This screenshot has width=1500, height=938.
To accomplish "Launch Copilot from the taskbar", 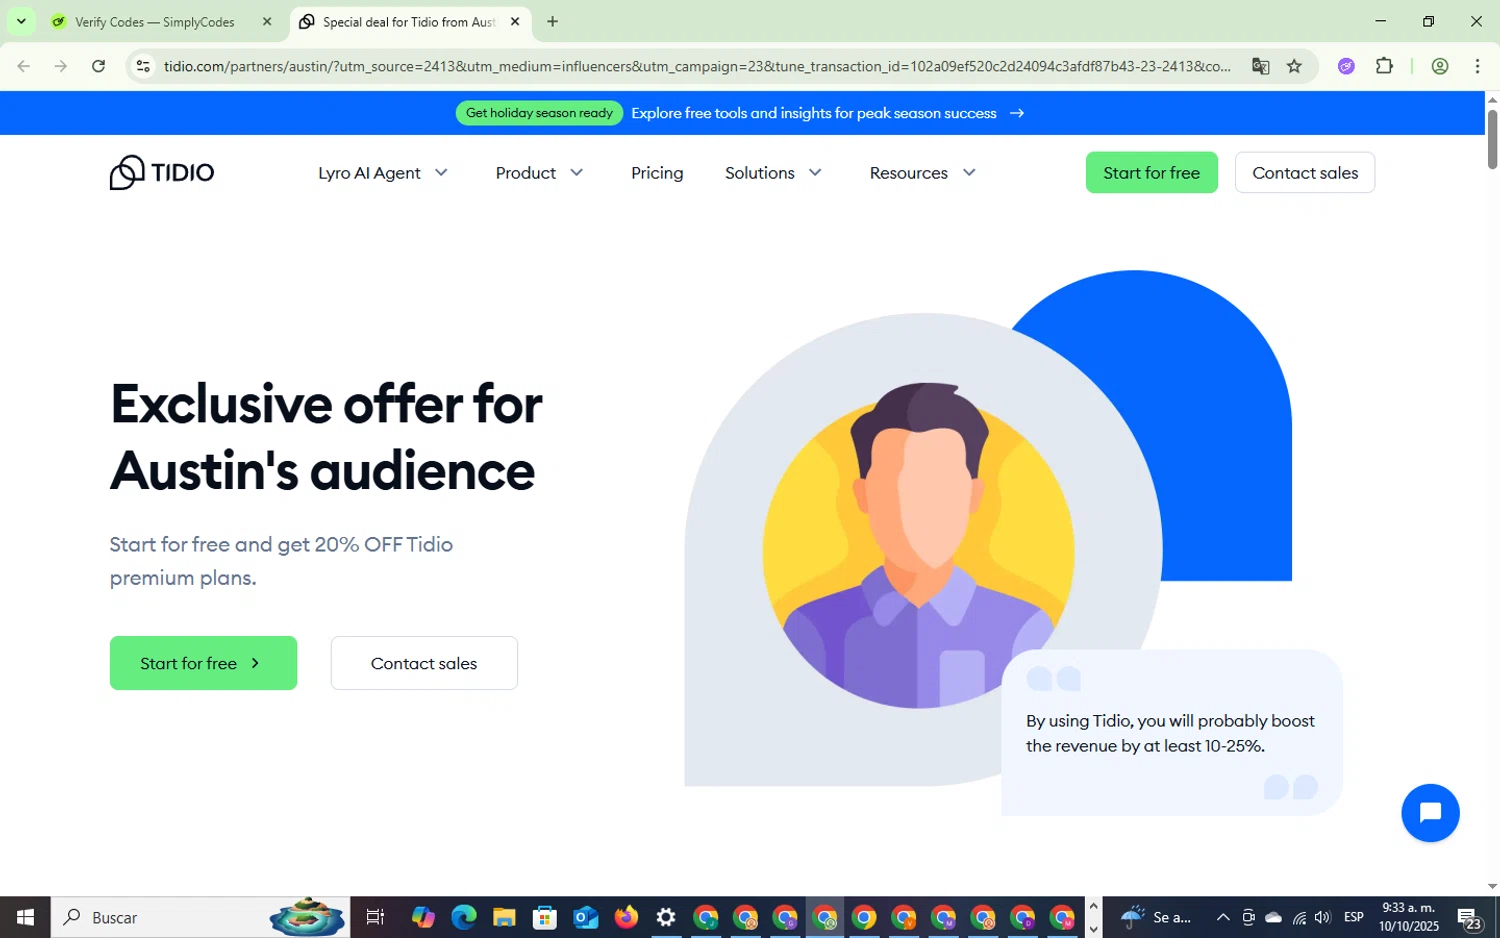I will pos(423,917).
